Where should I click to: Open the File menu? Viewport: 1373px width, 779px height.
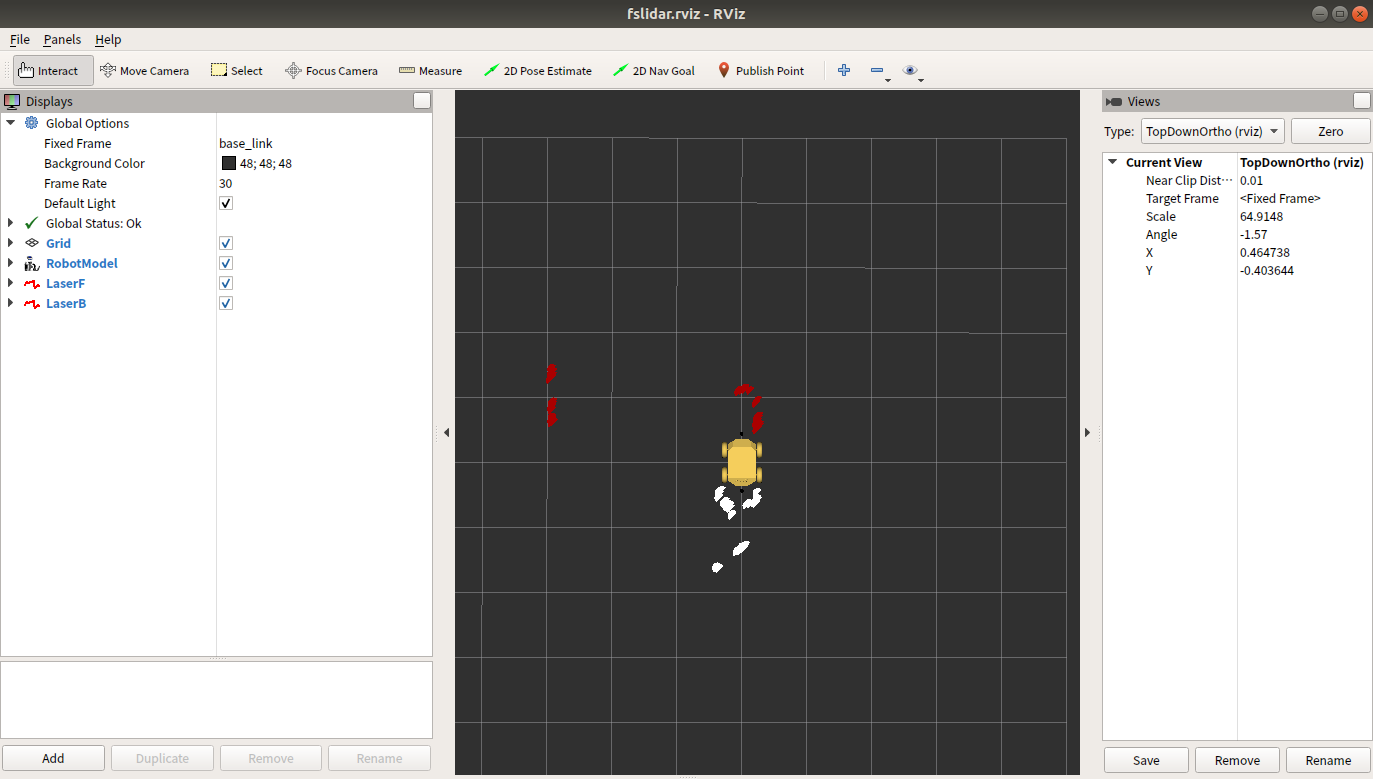[19, 40]
